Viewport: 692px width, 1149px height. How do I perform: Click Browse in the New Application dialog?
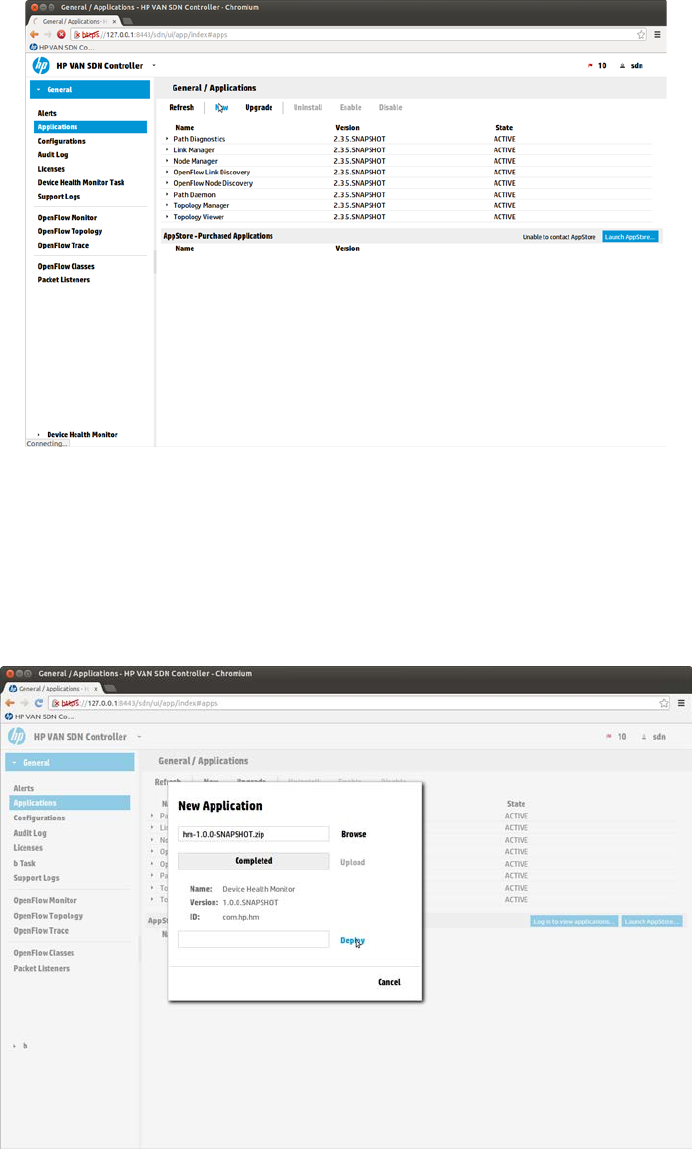point(353,834)
